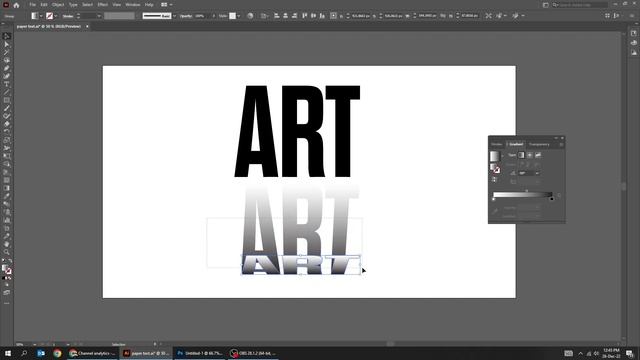Open the Stroke weight dropdown
The width and height of the screenshot is (640, 360).
99,16
